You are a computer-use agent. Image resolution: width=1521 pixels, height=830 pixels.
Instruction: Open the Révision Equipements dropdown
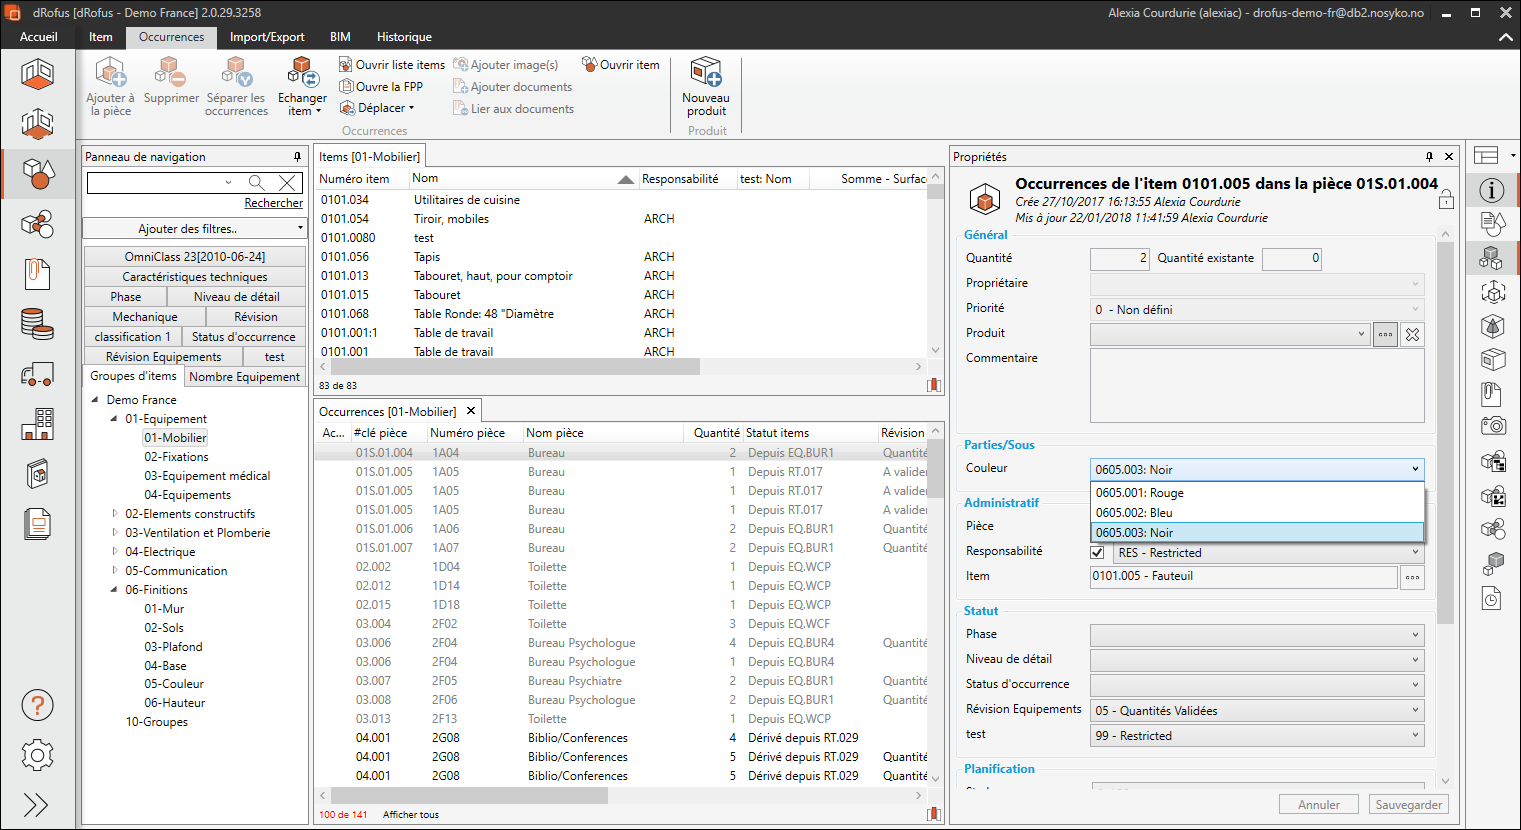pyautogui.click(x=1256, y=711)
